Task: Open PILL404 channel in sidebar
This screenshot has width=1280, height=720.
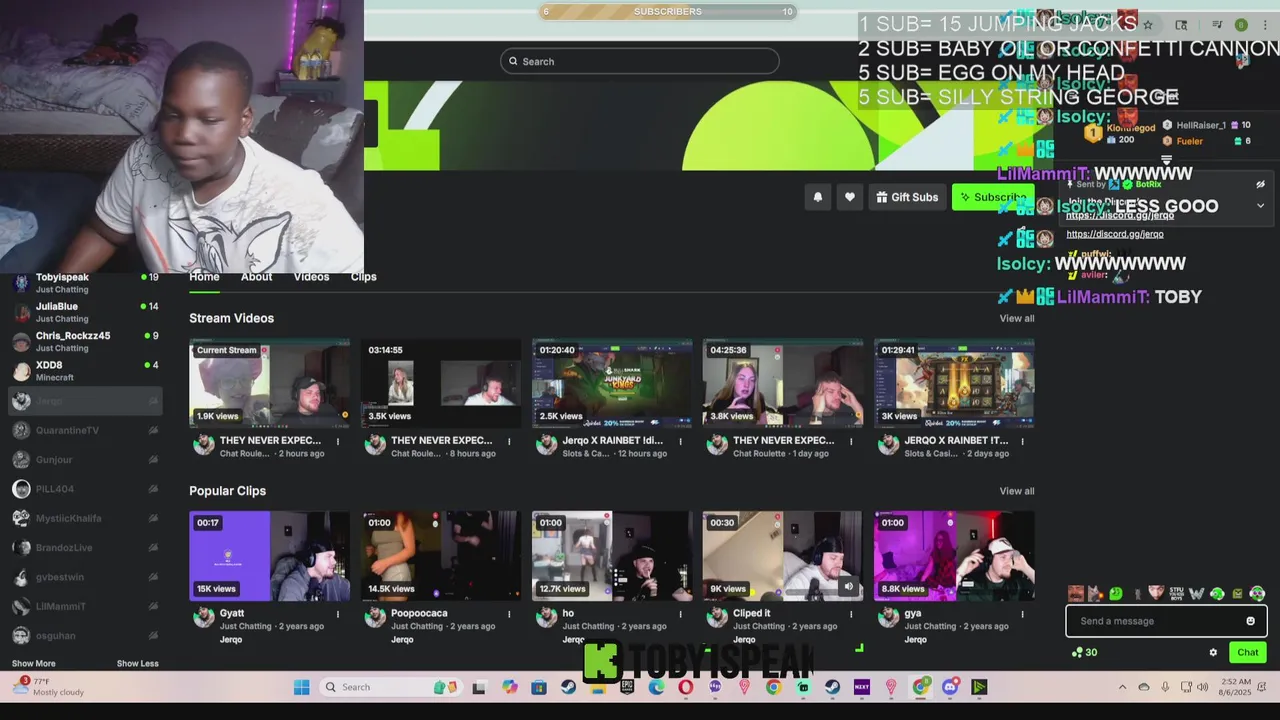Action: tap(85, 489)
